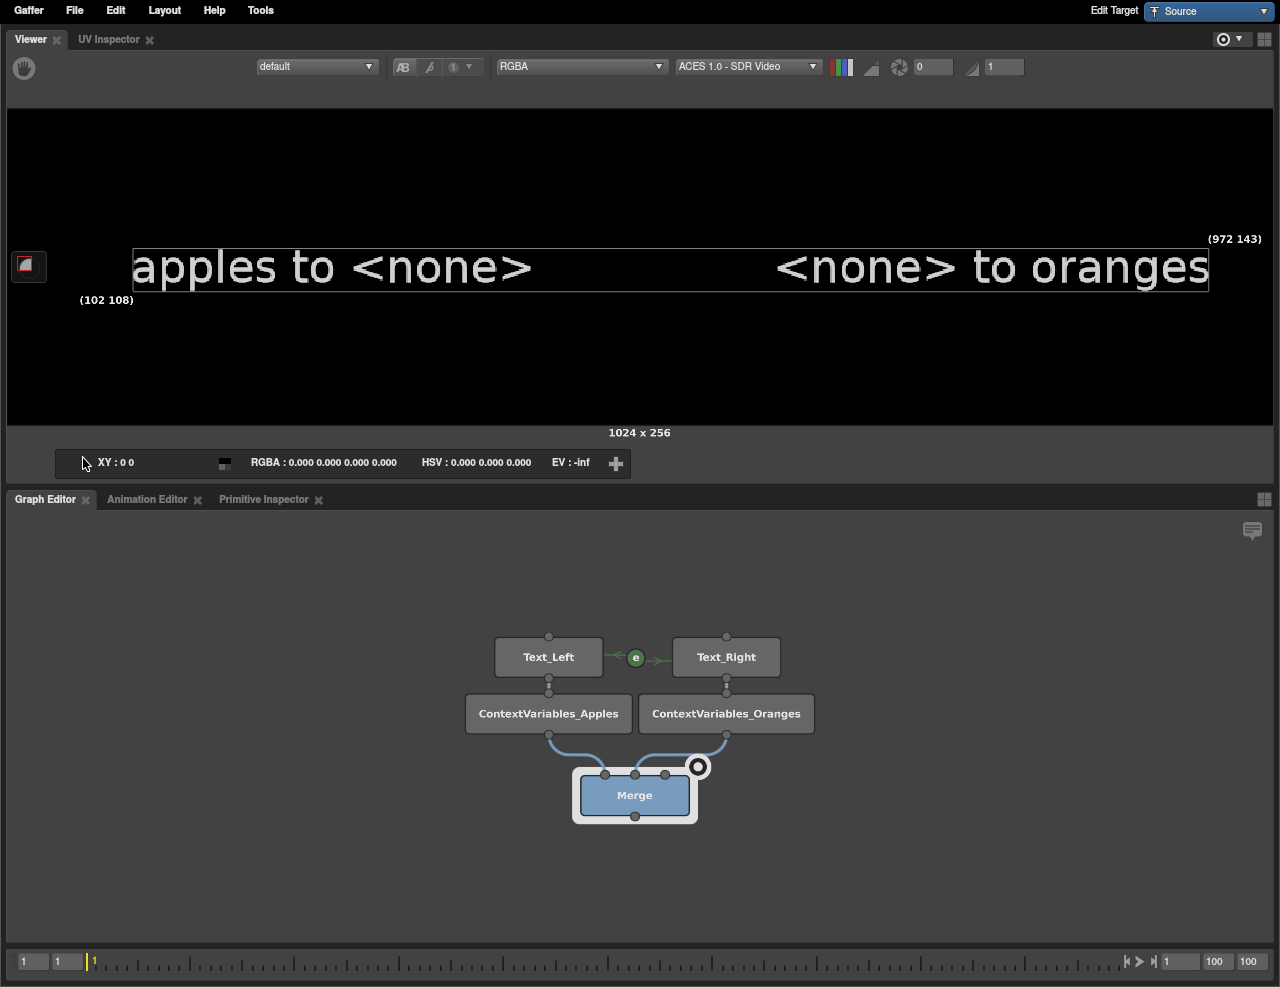Click the annotations speech bubble icon in Graph Editor
The height and width of the screenshot is (987, 1280).
coord(1252,530)
